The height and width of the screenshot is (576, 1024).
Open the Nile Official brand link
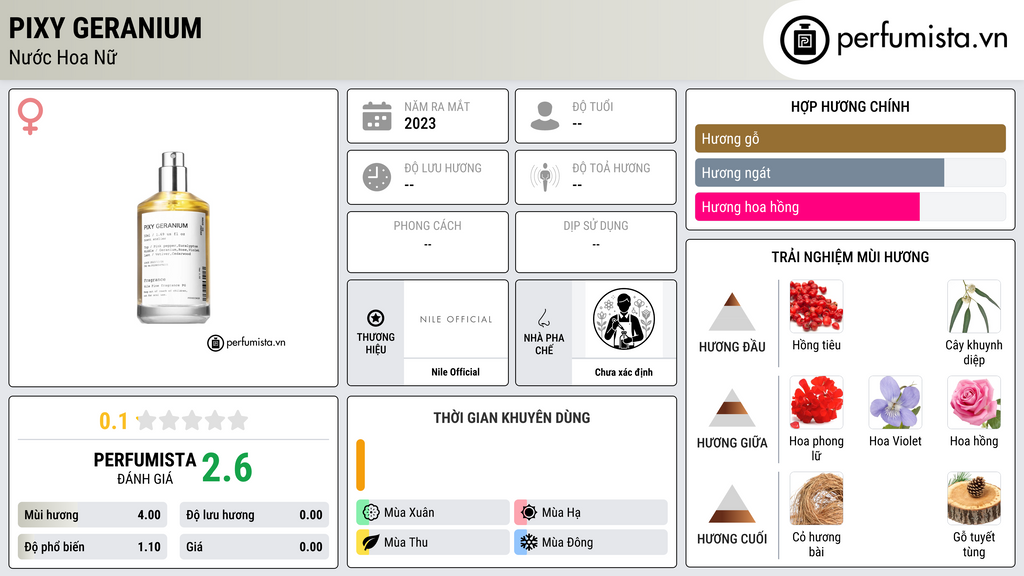coord(455,372)
